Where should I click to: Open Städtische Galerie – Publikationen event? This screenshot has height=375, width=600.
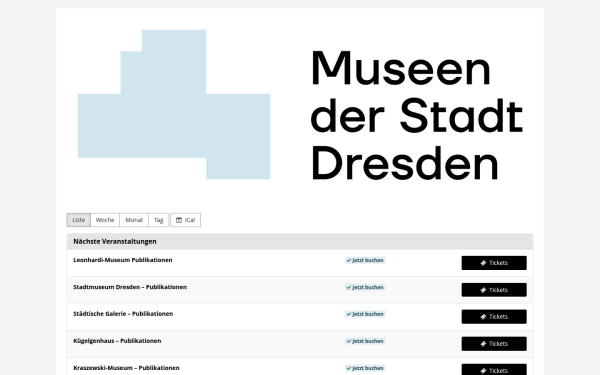click(x=123, y=314)
